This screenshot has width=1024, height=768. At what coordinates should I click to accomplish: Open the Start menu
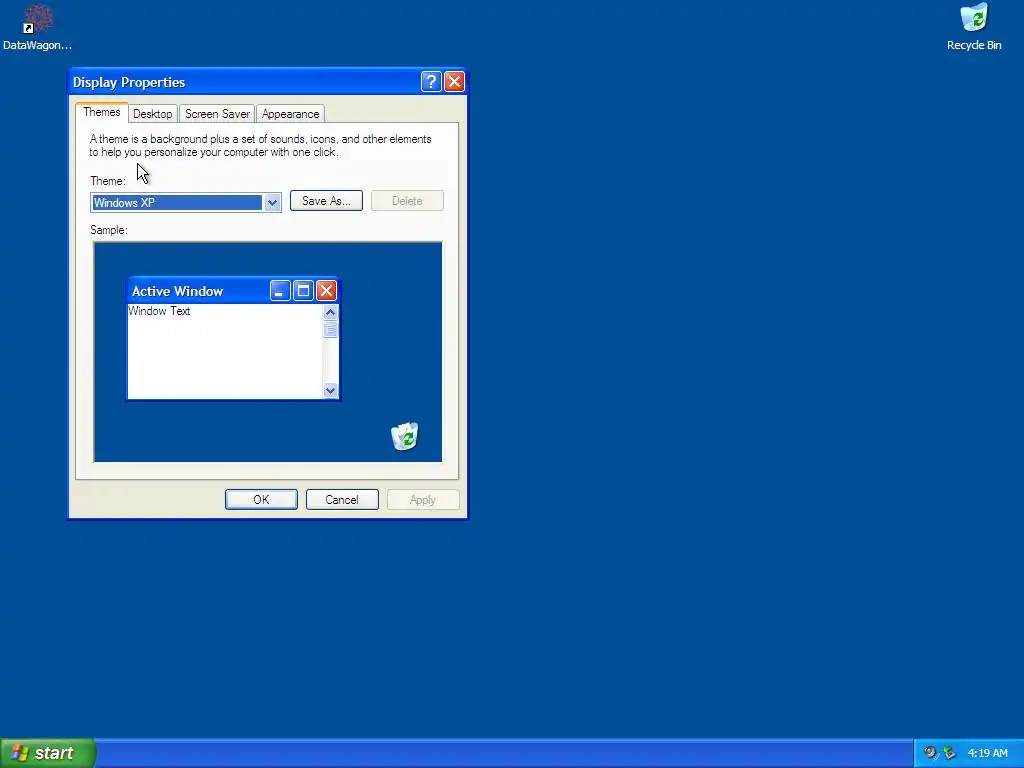(48, 753)
